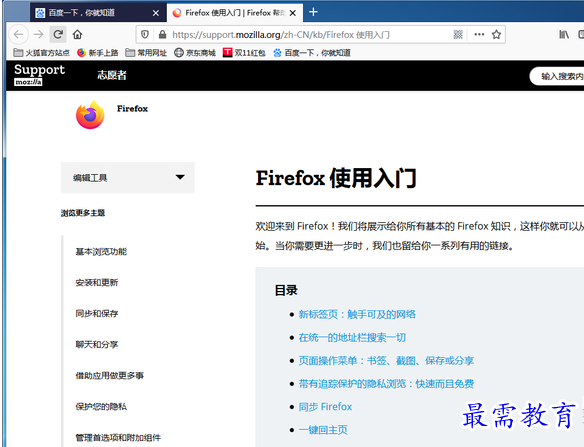Reload the current page
The image size is (584, 447).
[58, 35]
